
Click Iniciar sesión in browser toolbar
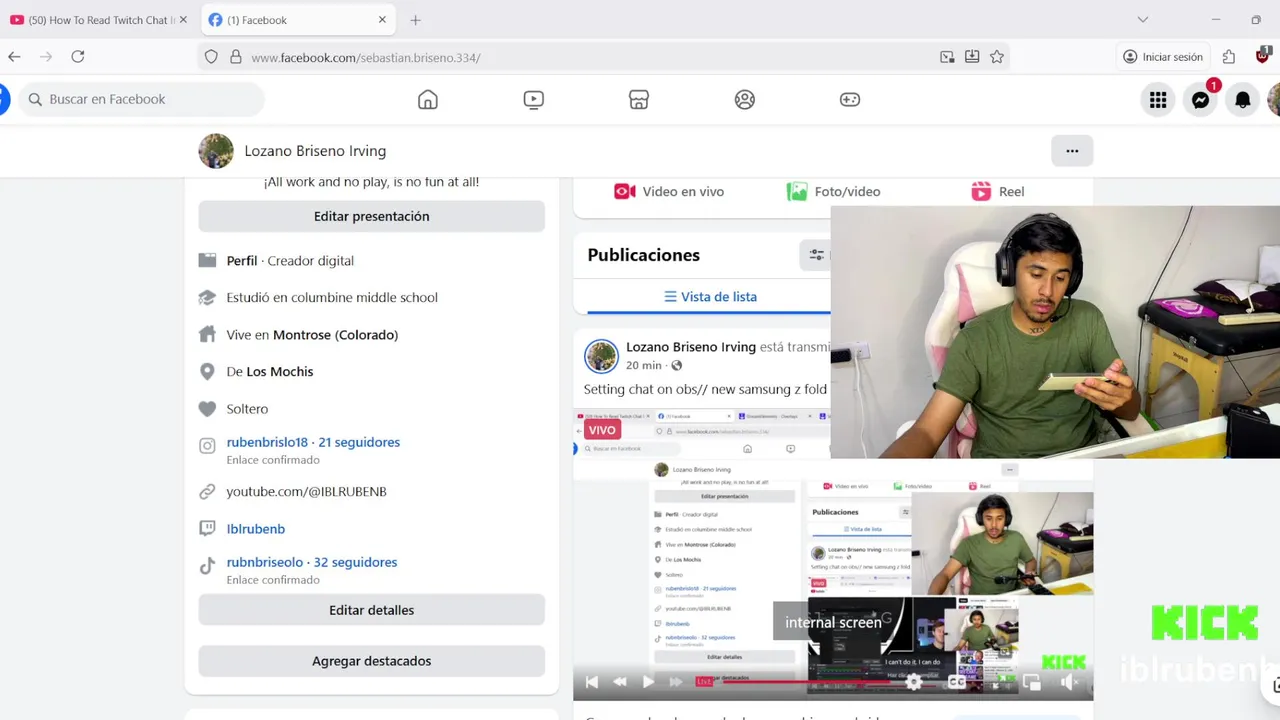[1163, 57]
